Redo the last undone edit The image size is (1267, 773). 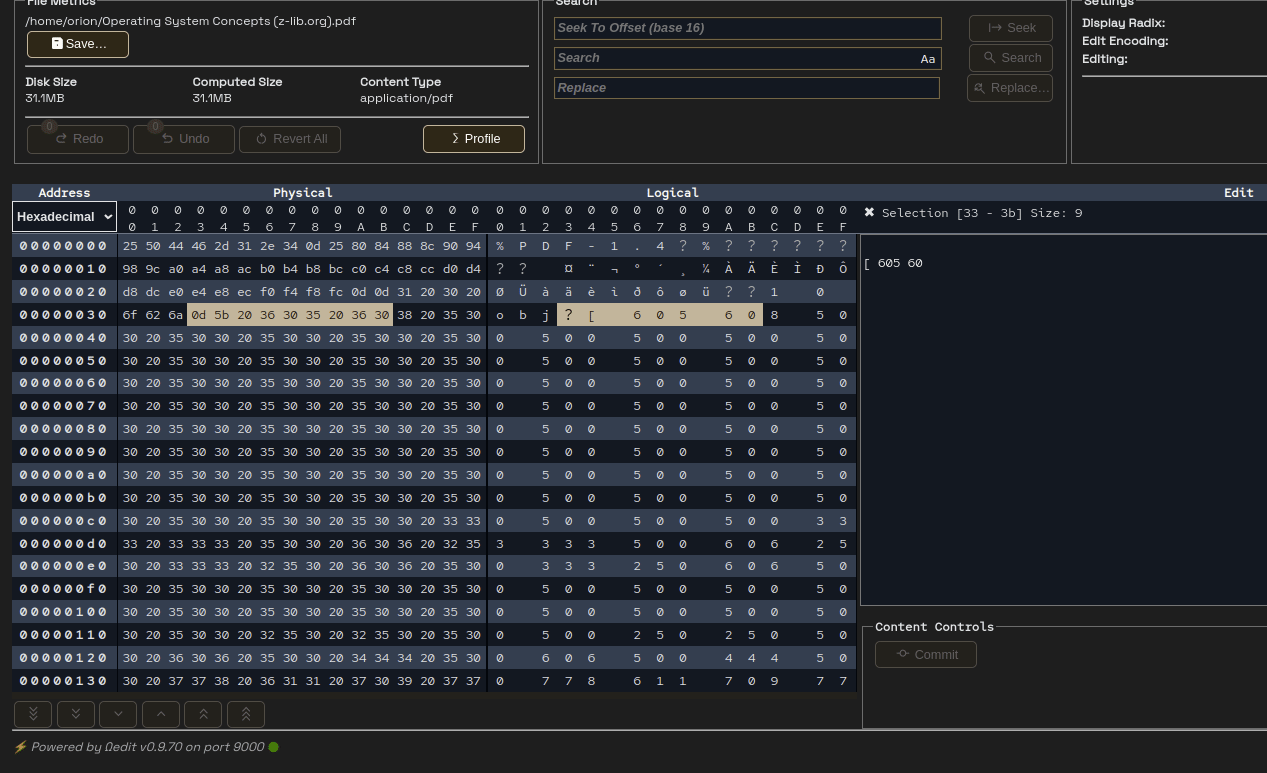click(x=77, y=139)
